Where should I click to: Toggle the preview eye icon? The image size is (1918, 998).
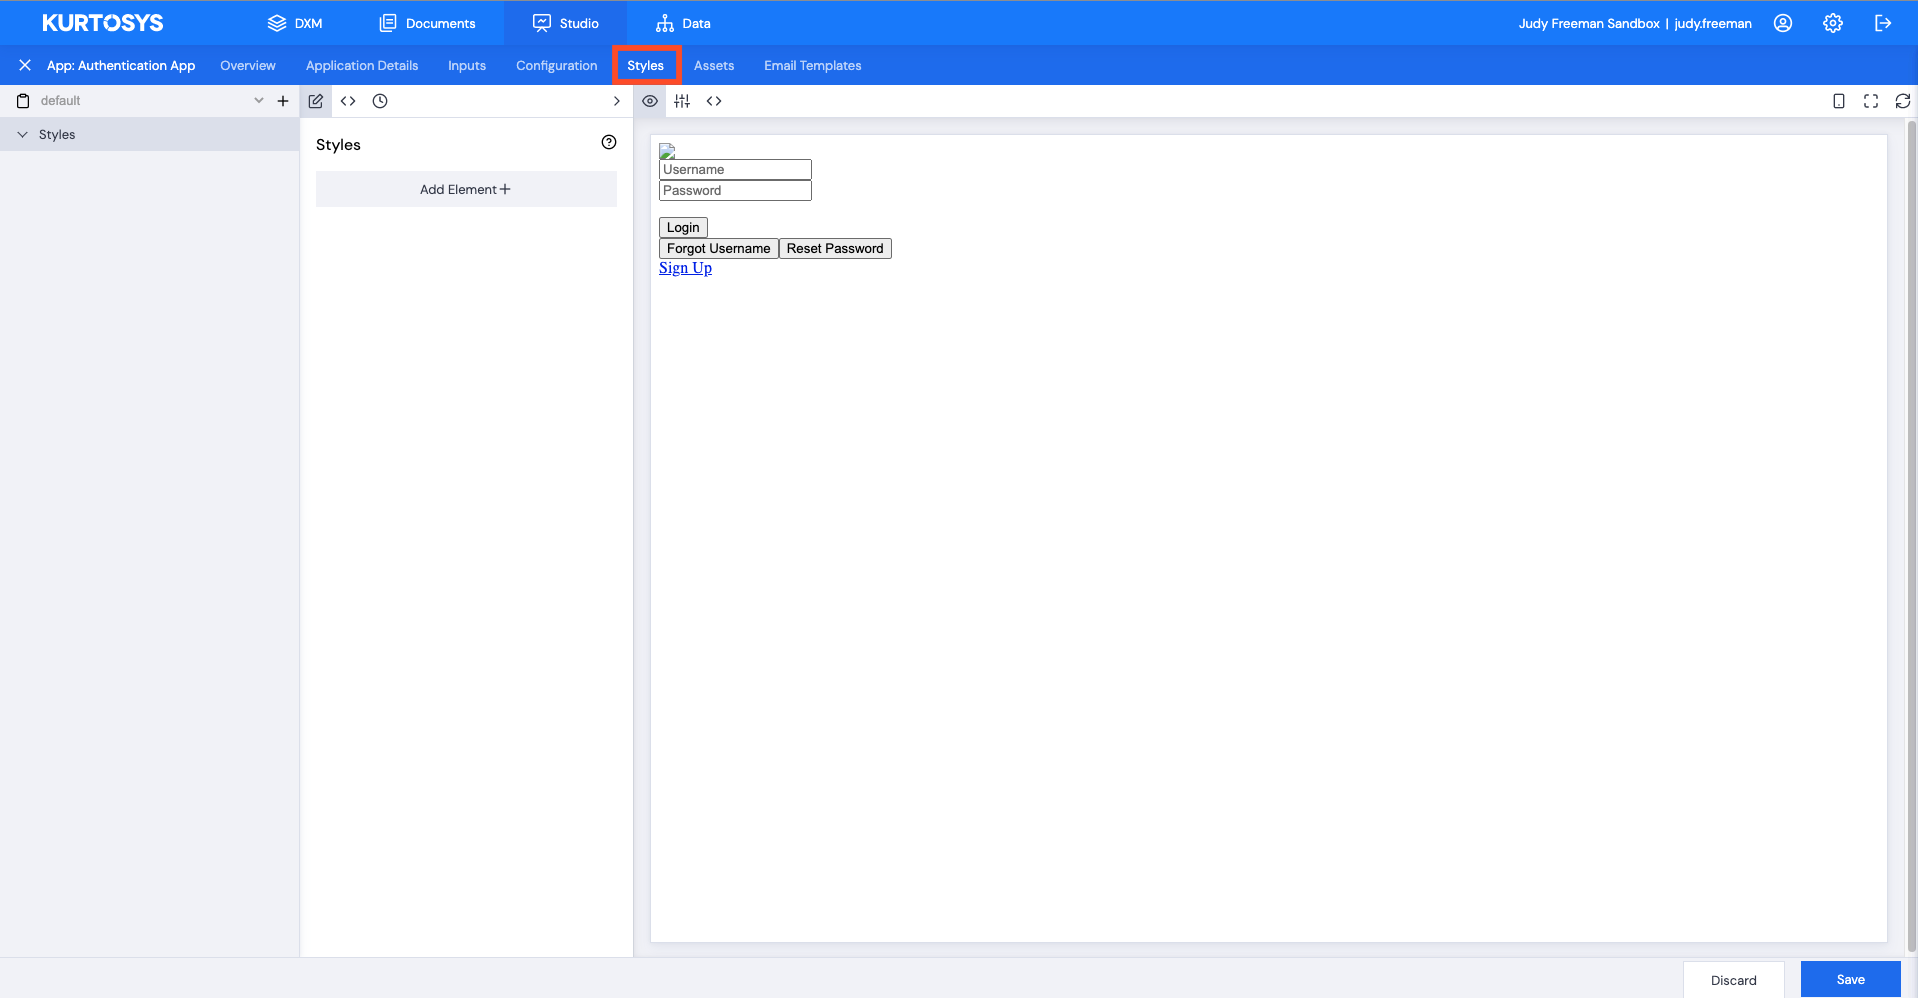[x=650, y=100]
